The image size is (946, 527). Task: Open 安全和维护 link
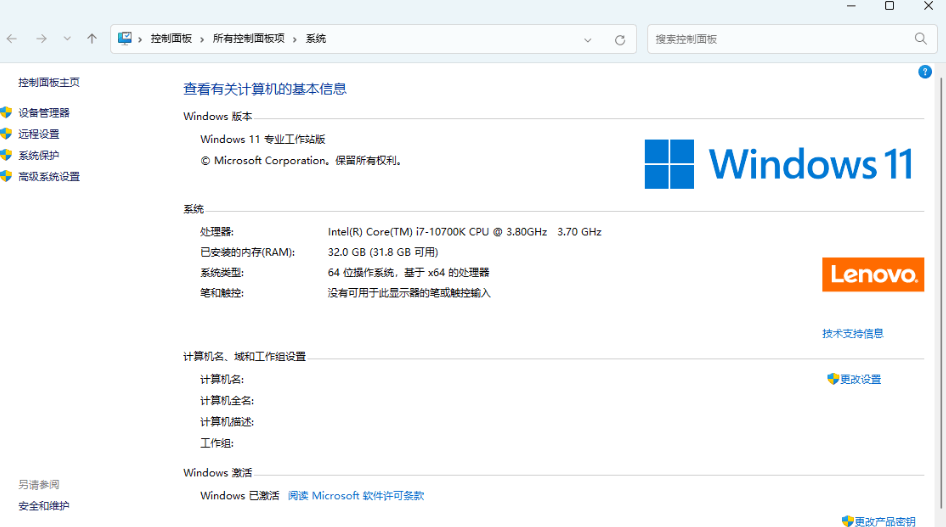[x=44, y=506]
